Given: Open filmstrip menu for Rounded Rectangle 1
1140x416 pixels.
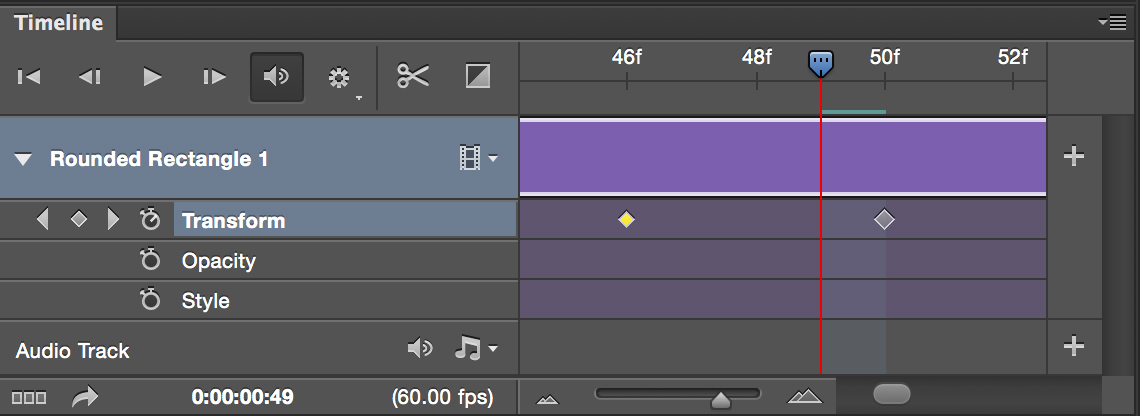Looking at the screenshot, I should pyautogui.click(x=478, y=158).
